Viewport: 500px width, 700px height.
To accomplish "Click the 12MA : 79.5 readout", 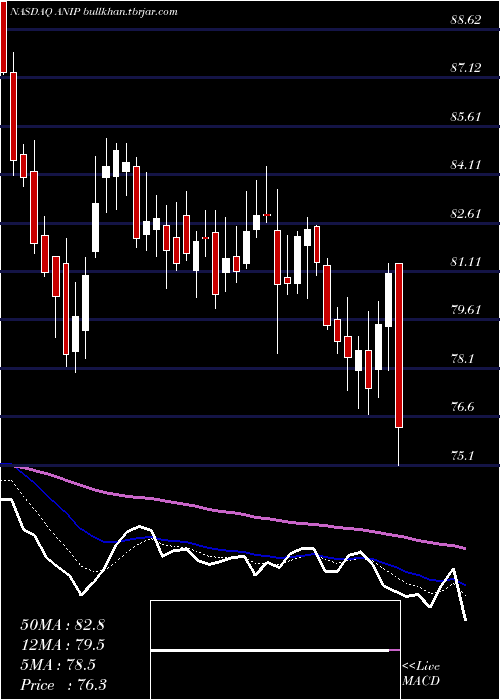I will pyautogui.click(x=62, y=645).
